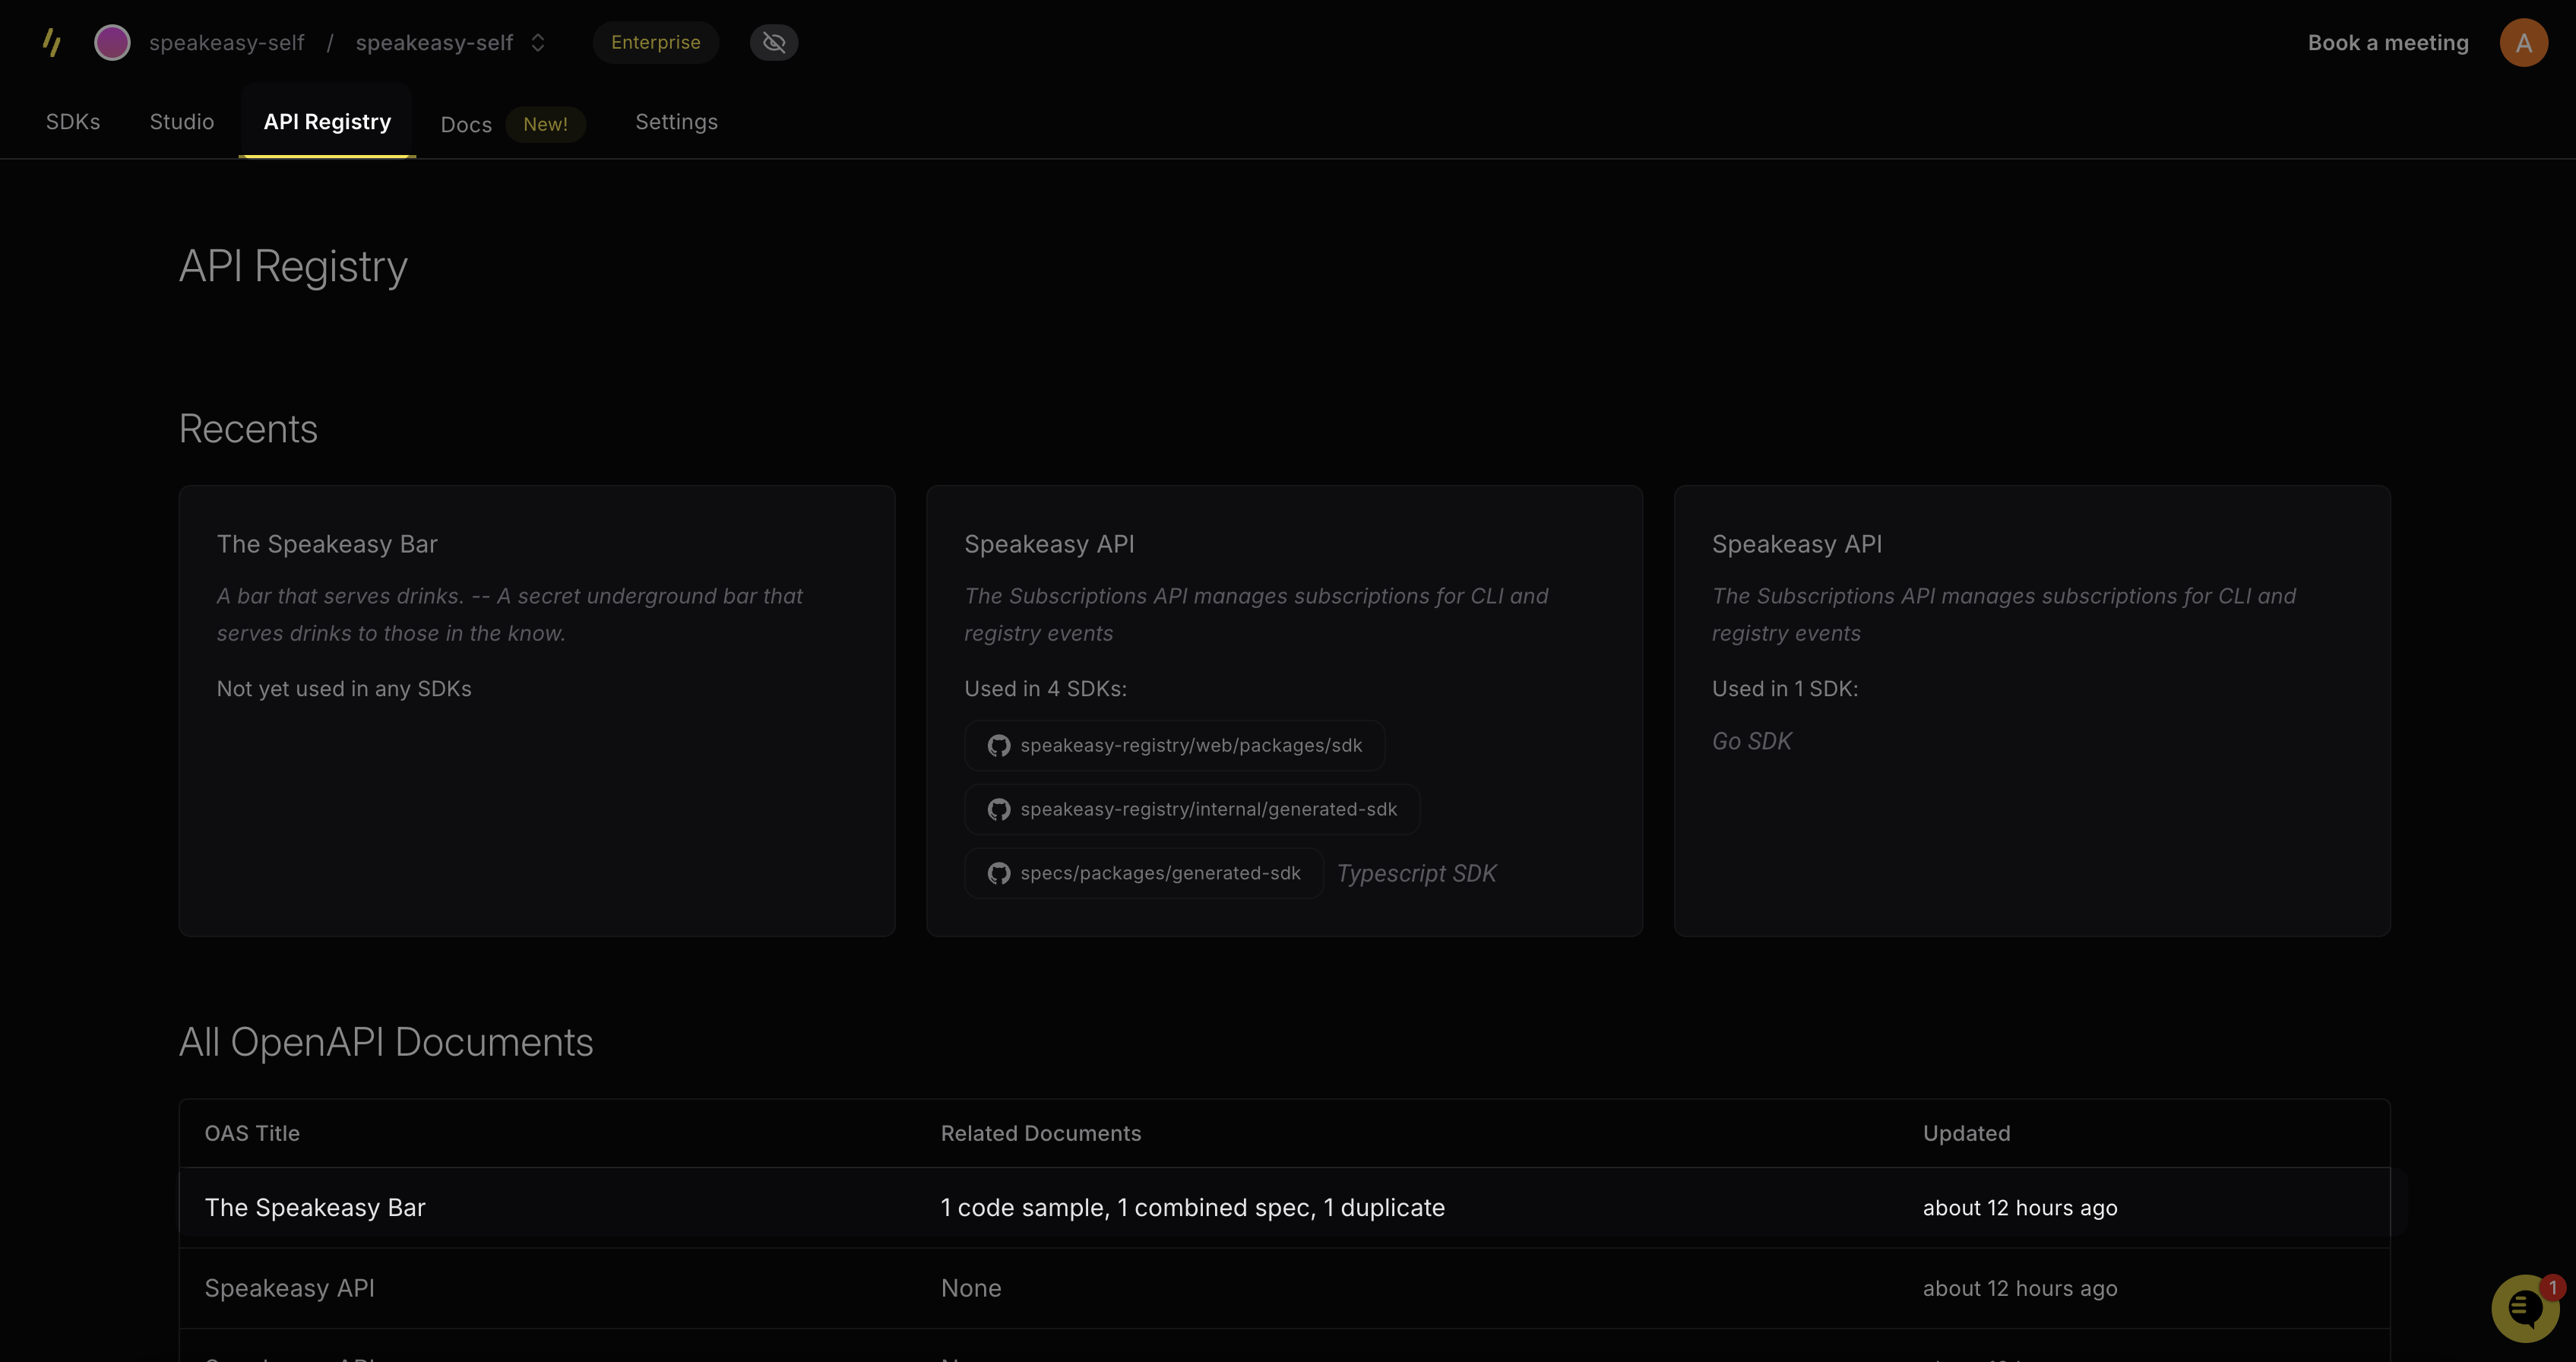Open speakeasy-registry/internal/generated-sdk repo link
2576x1362 pixels.
point(1192,809)
